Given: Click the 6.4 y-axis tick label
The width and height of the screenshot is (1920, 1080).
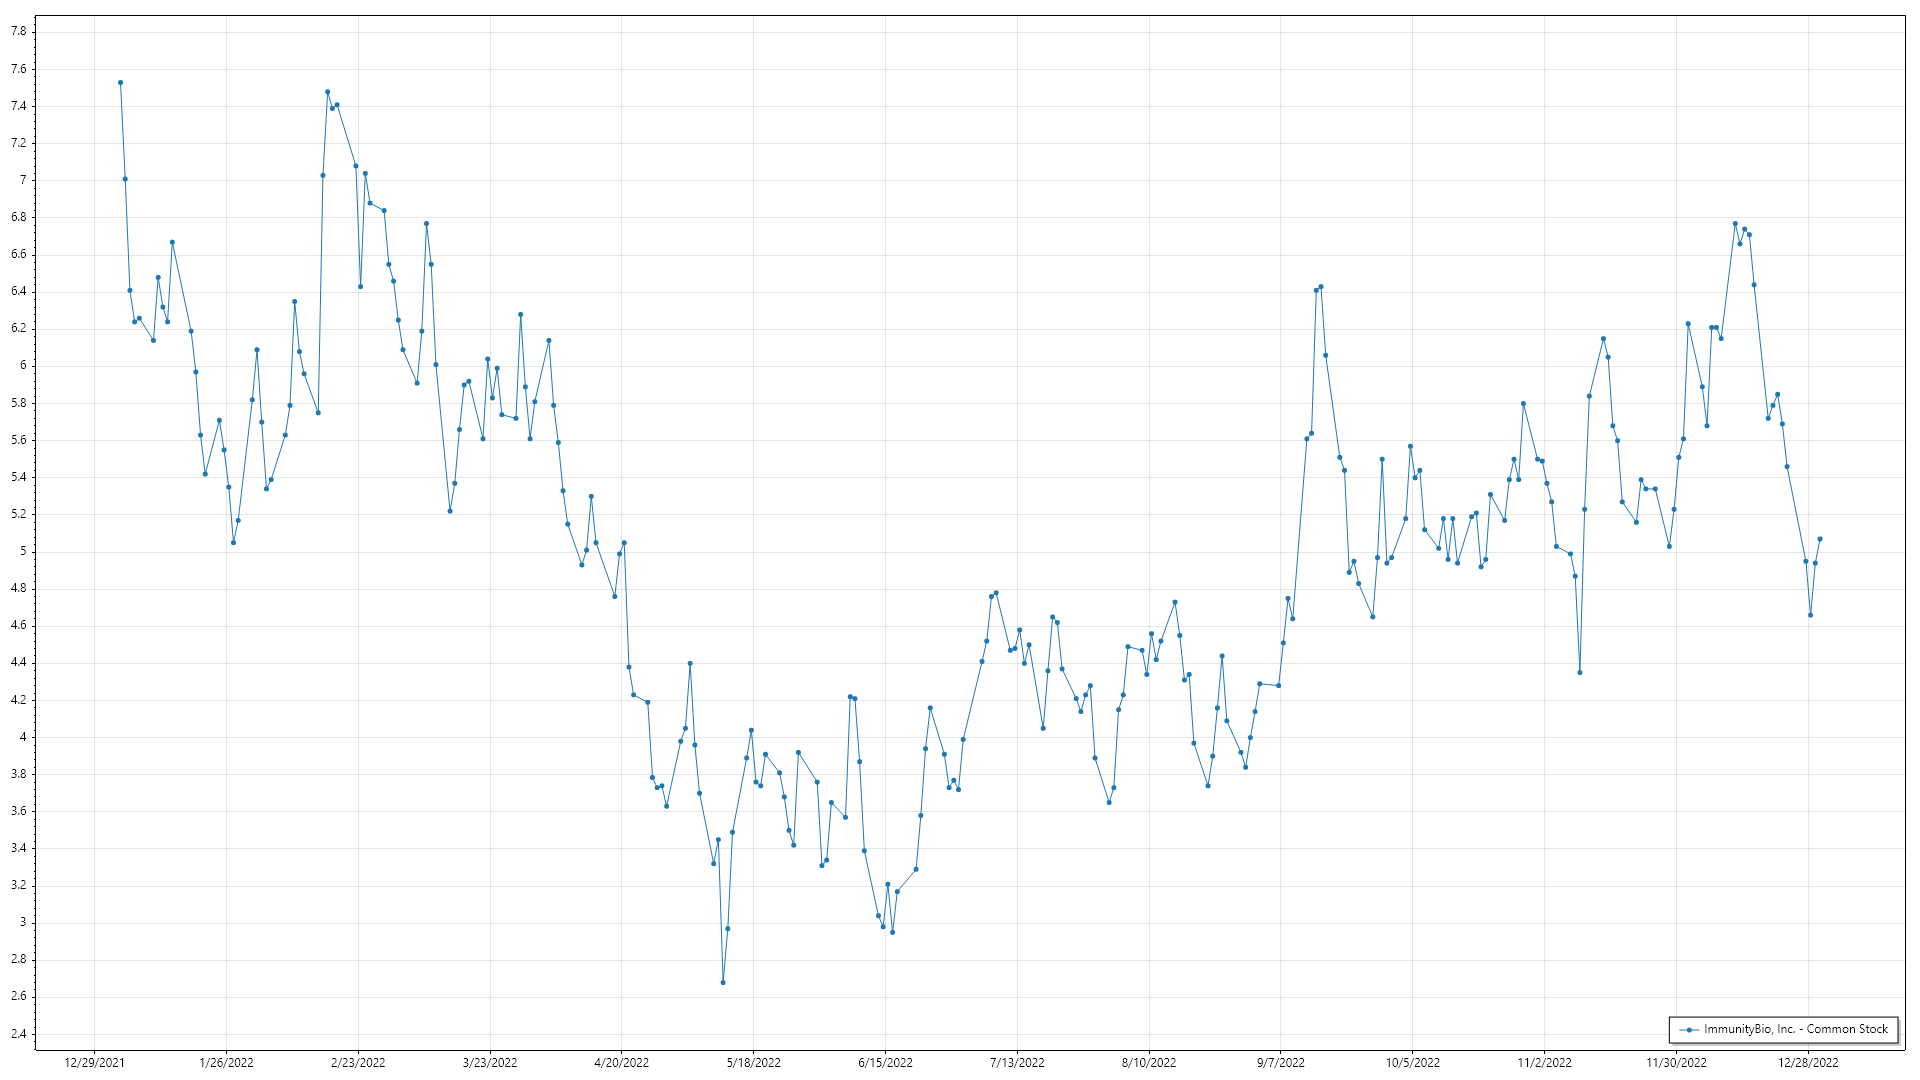Looking at the screenshot, I should 19,292.
